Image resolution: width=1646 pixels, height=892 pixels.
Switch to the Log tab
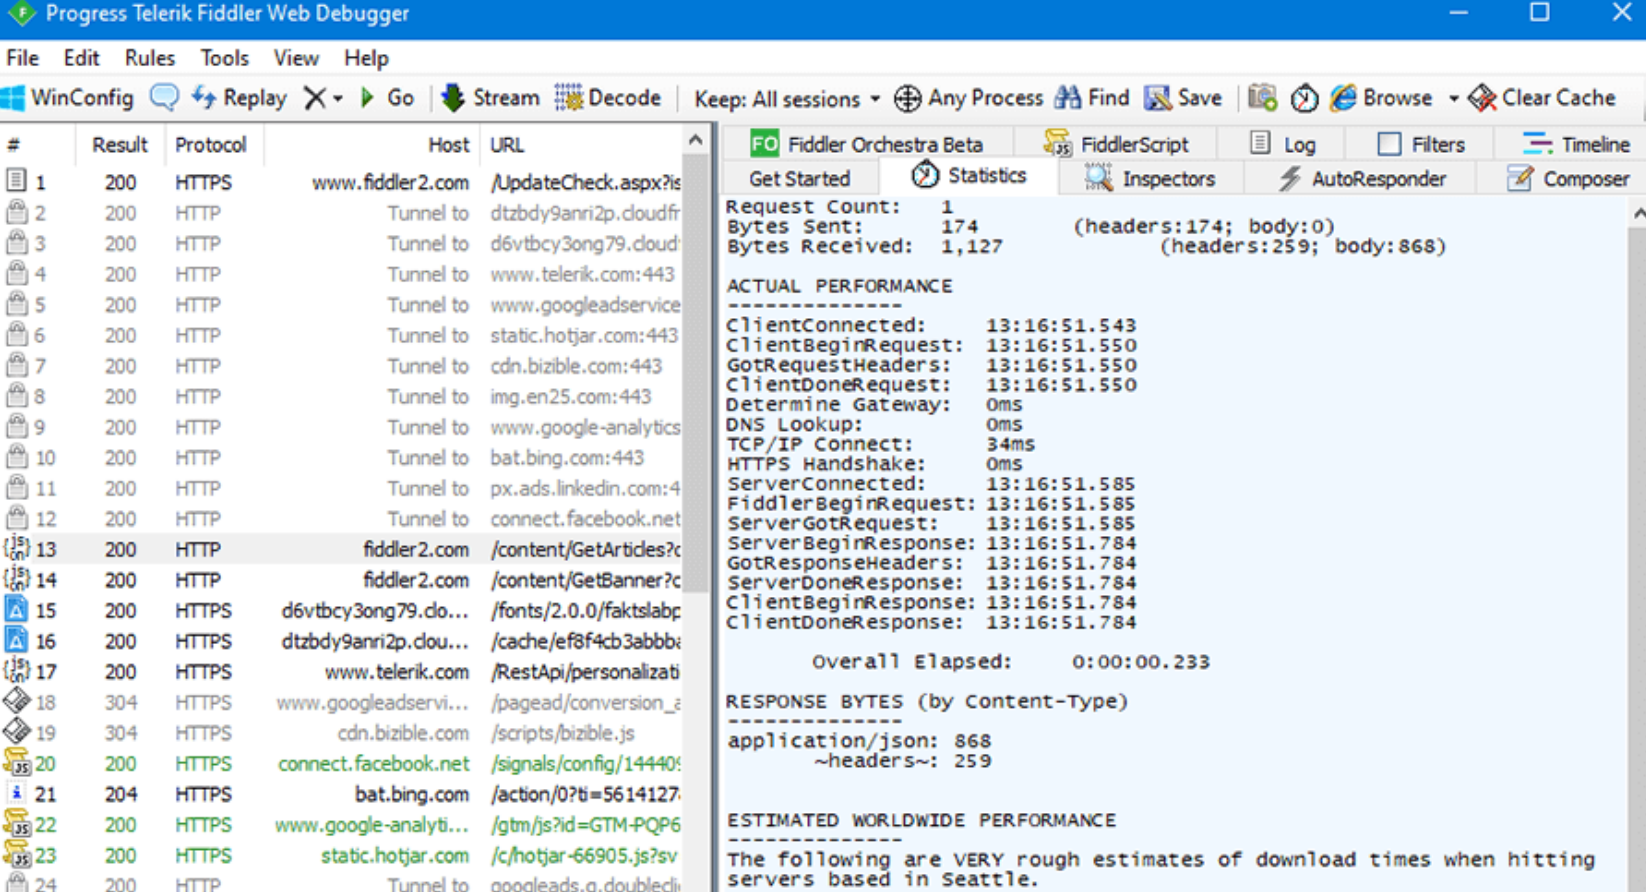[1283, 144]
